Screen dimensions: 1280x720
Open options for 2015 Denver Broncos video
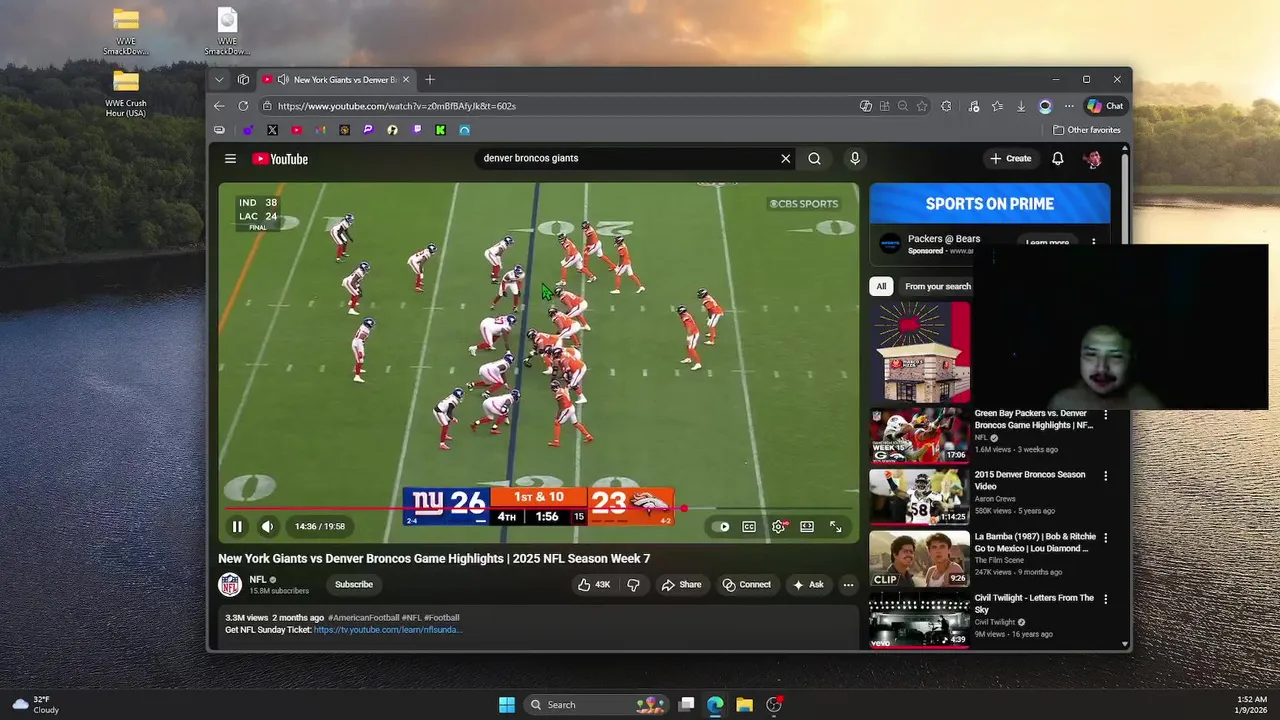click(x=1106, y=476)
